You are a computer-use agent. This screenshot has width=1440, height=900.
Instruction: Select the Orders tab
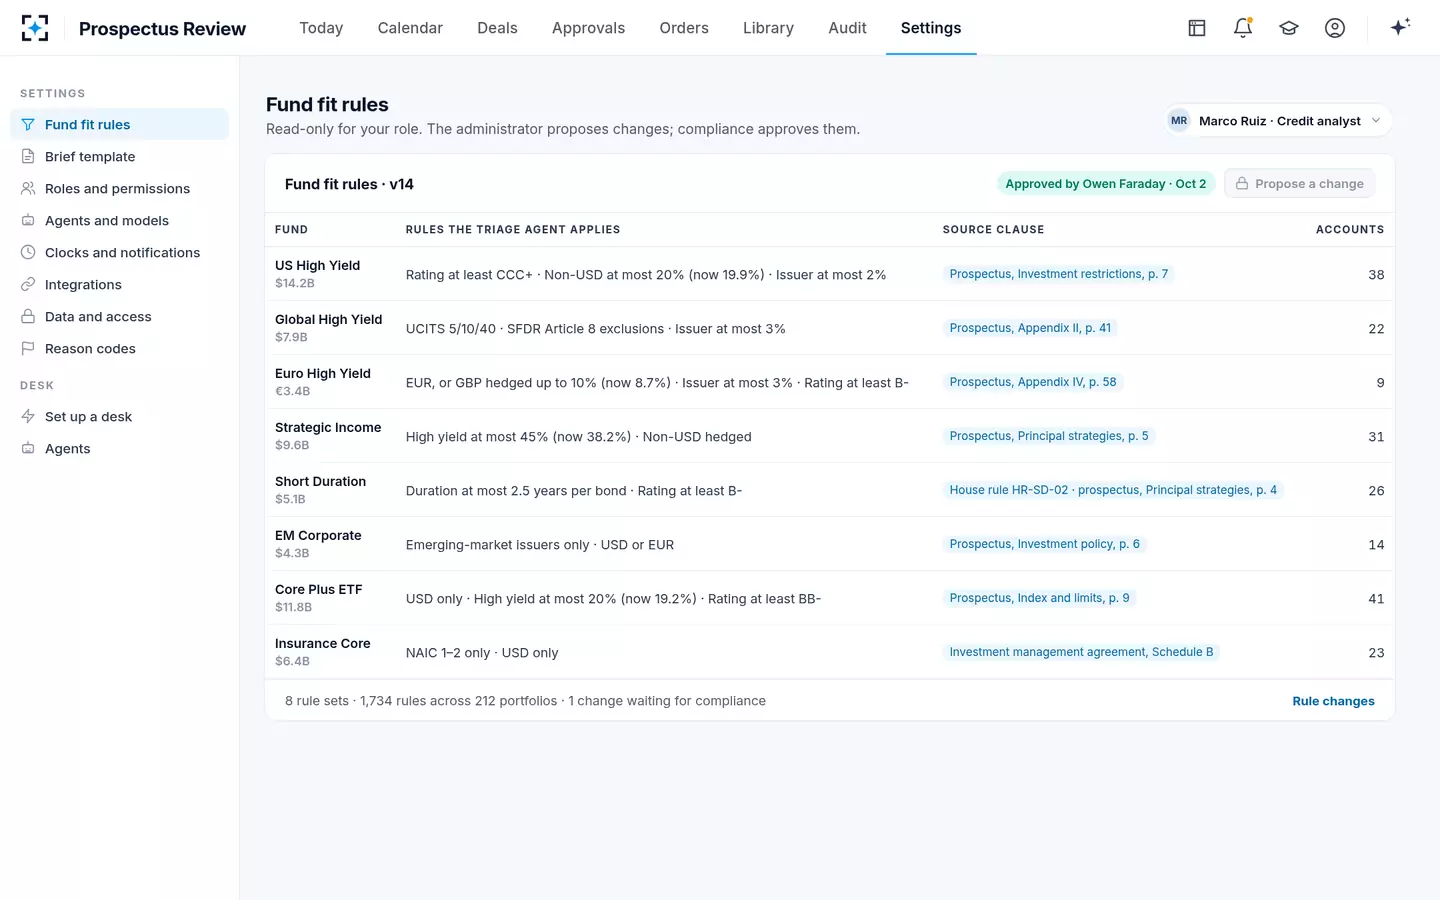684,28
